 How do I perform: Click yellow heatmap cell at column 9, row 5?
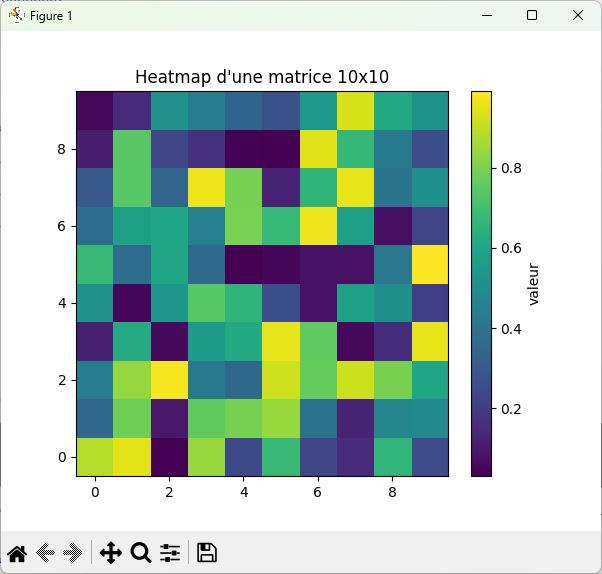[428, 264]
